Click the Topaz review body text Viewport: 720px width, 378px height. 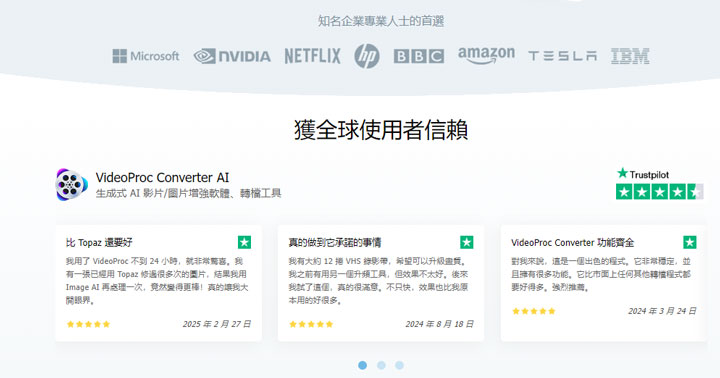157,281
